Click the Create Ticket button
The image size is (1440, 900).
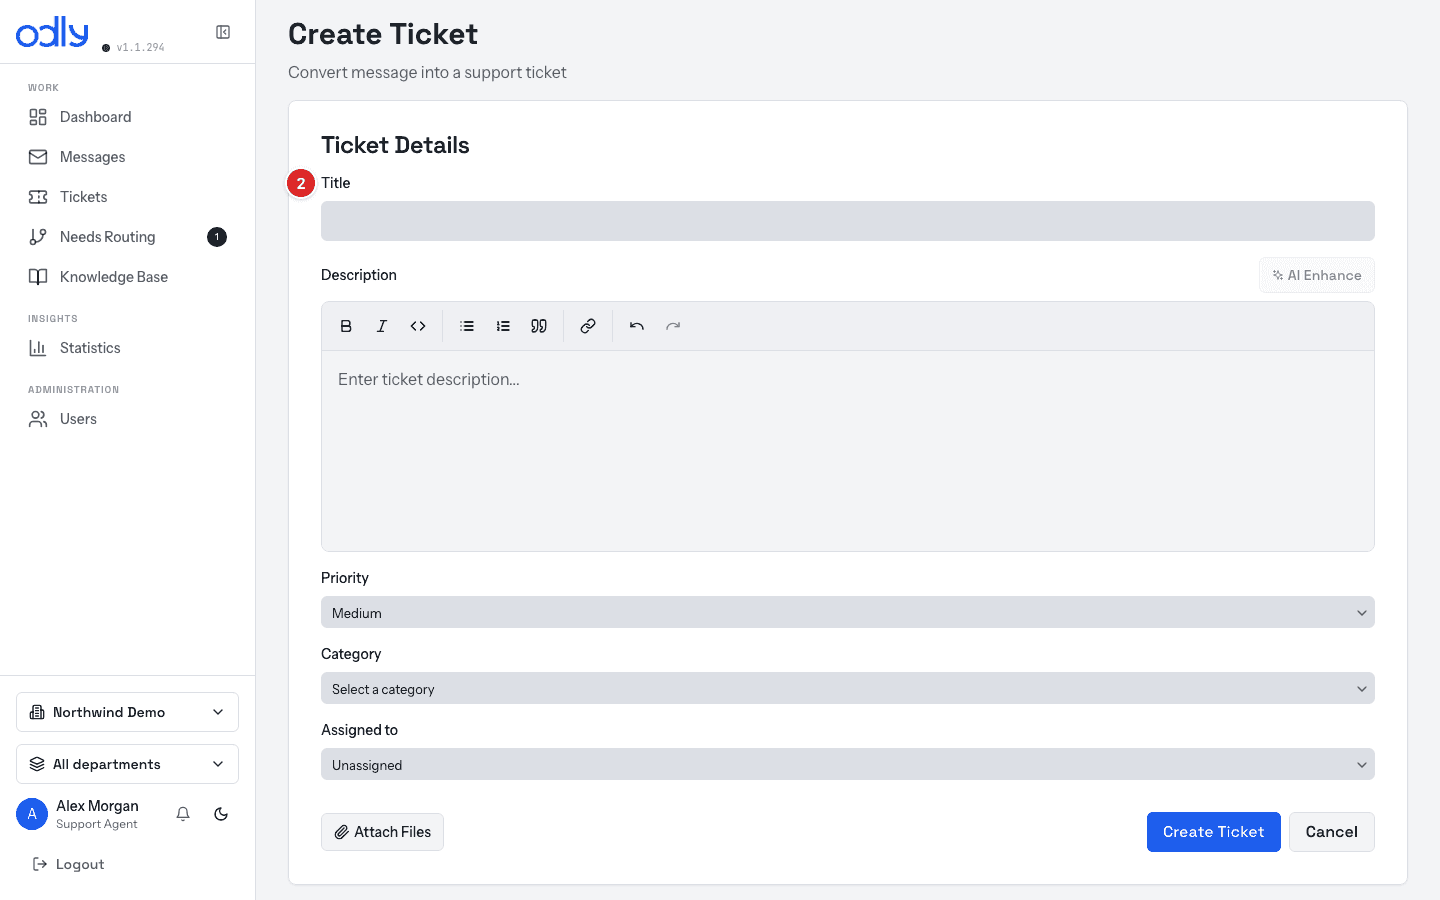coord(1213,832)
